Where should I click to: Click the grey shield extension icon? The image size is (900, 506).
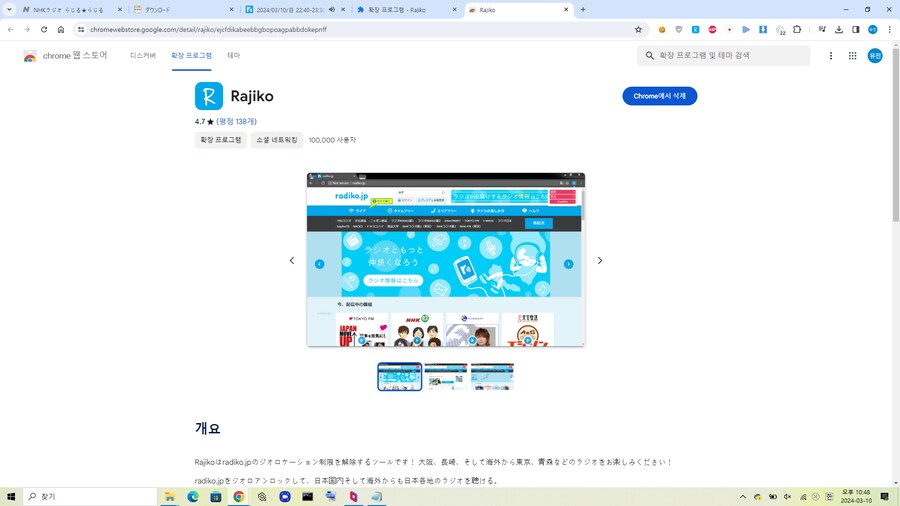coord(678,29)
